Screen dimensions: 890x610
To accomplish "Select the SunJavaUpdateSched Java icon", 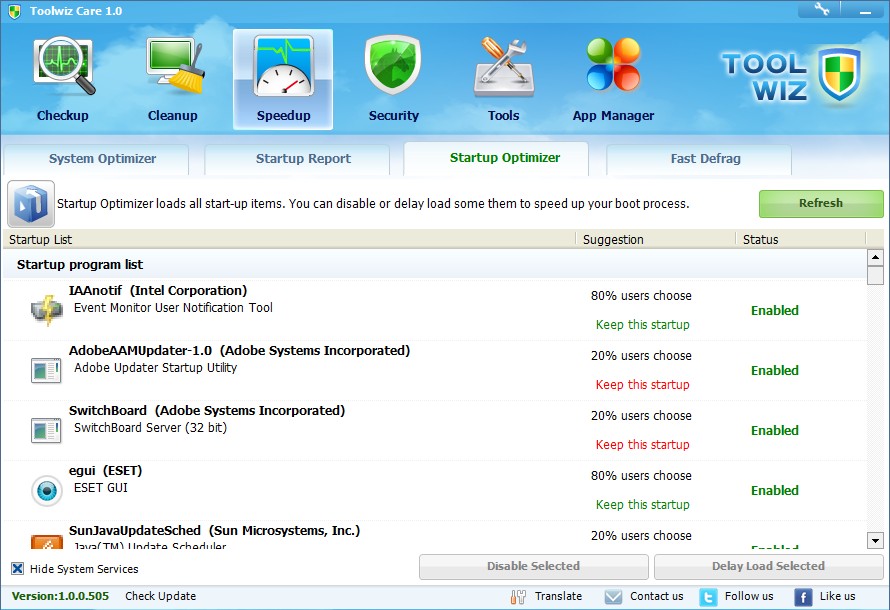I will pos(47,542).
